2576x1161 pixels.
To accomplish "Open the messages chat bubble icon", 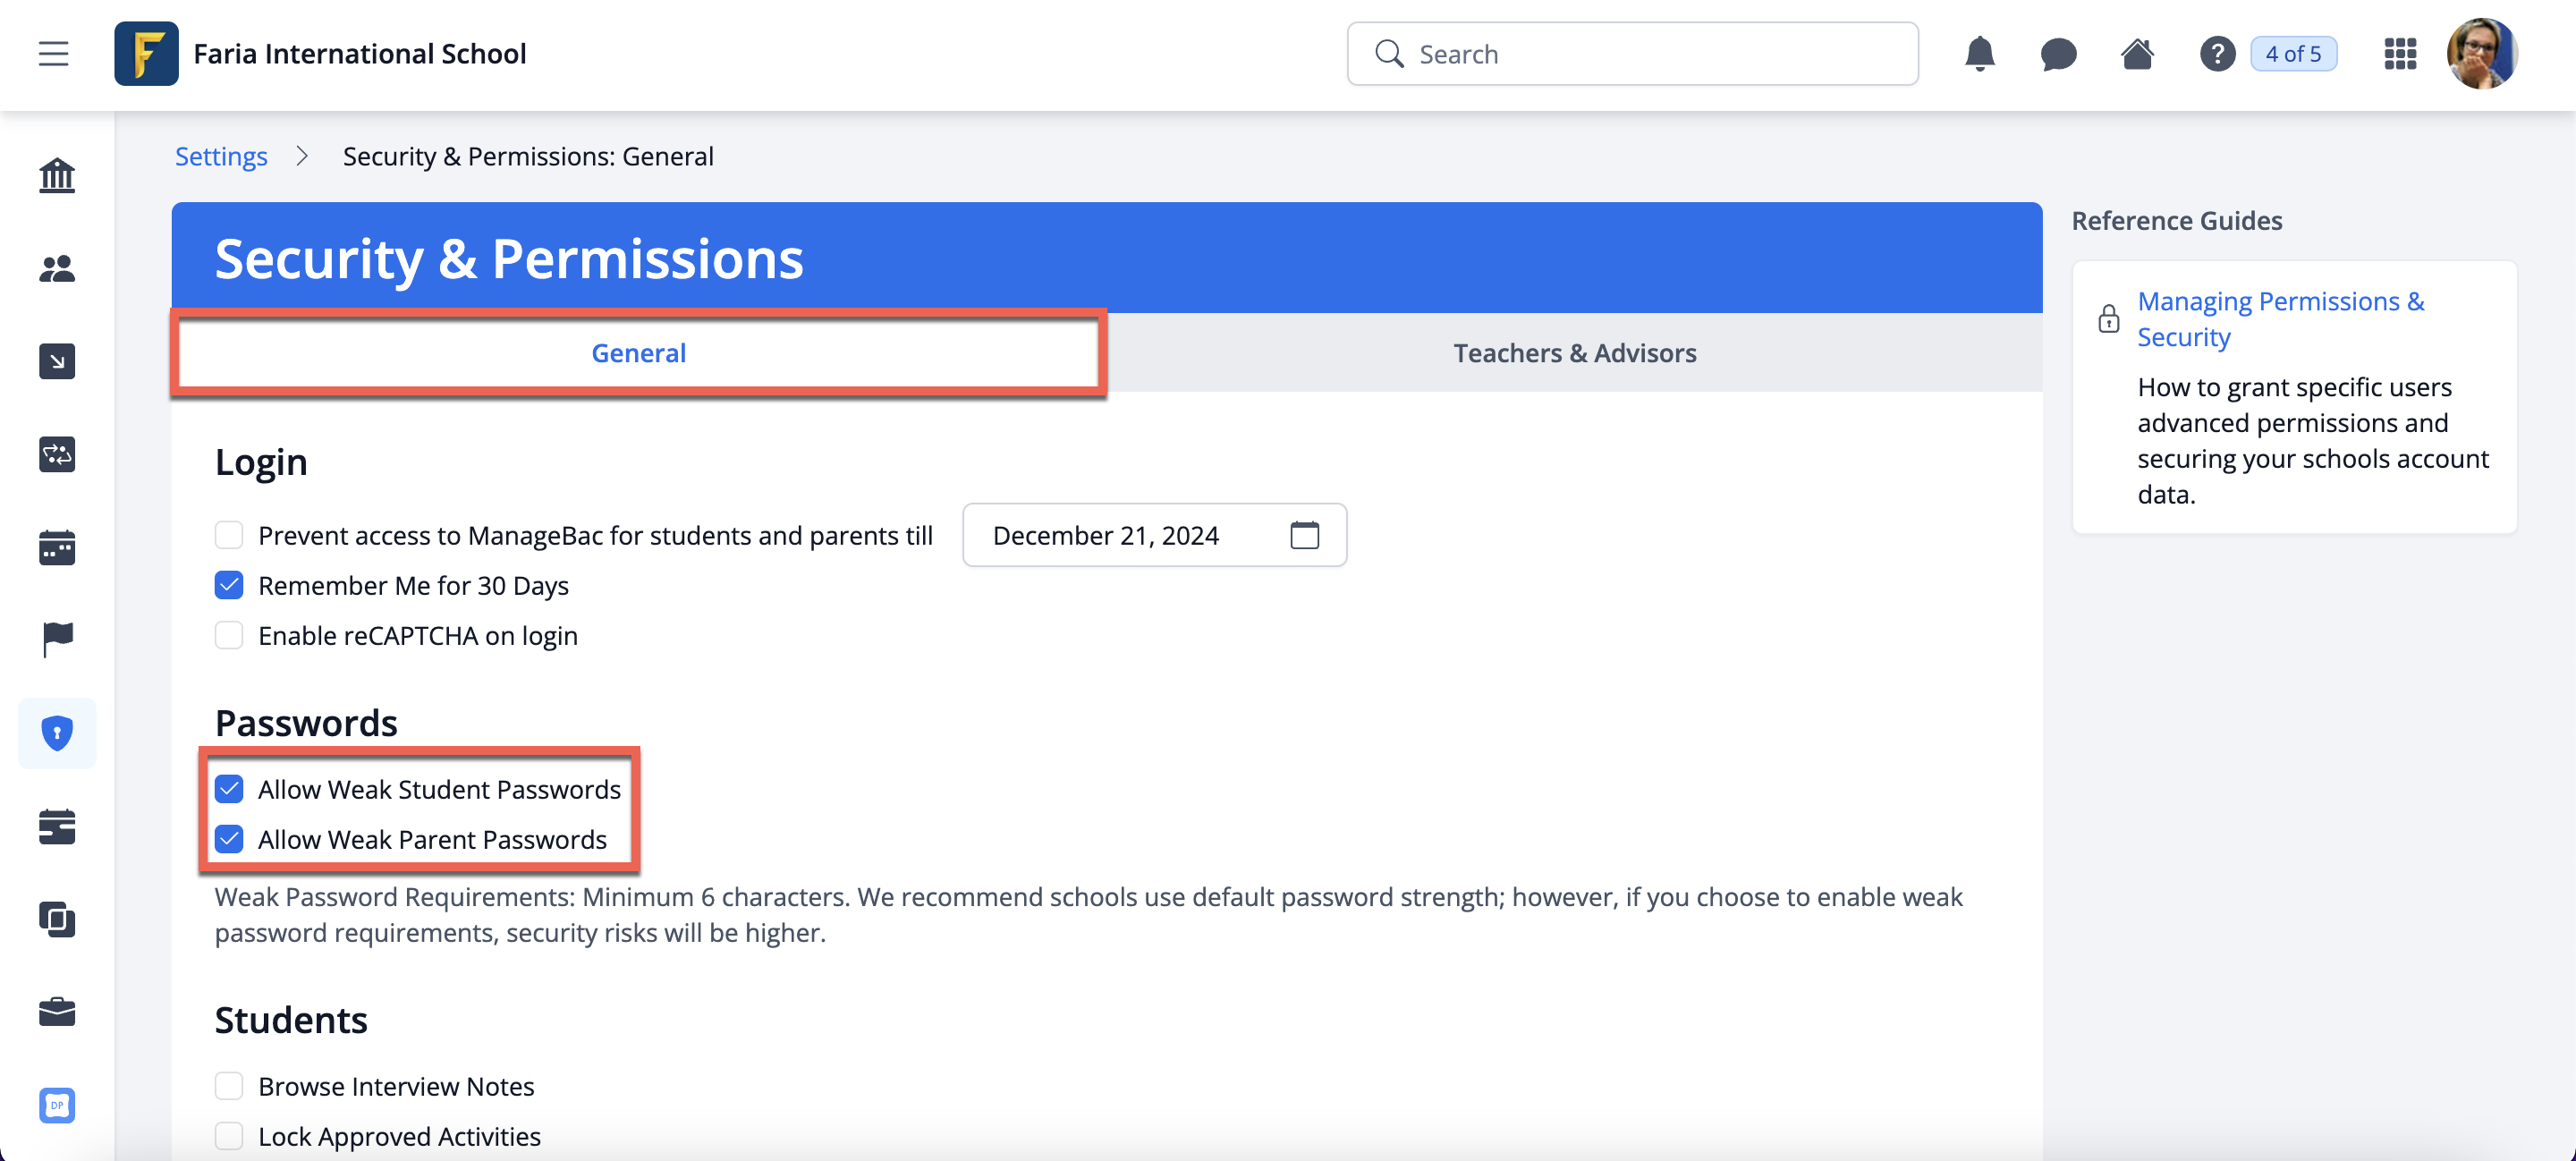I will [x=2058, y=54].
